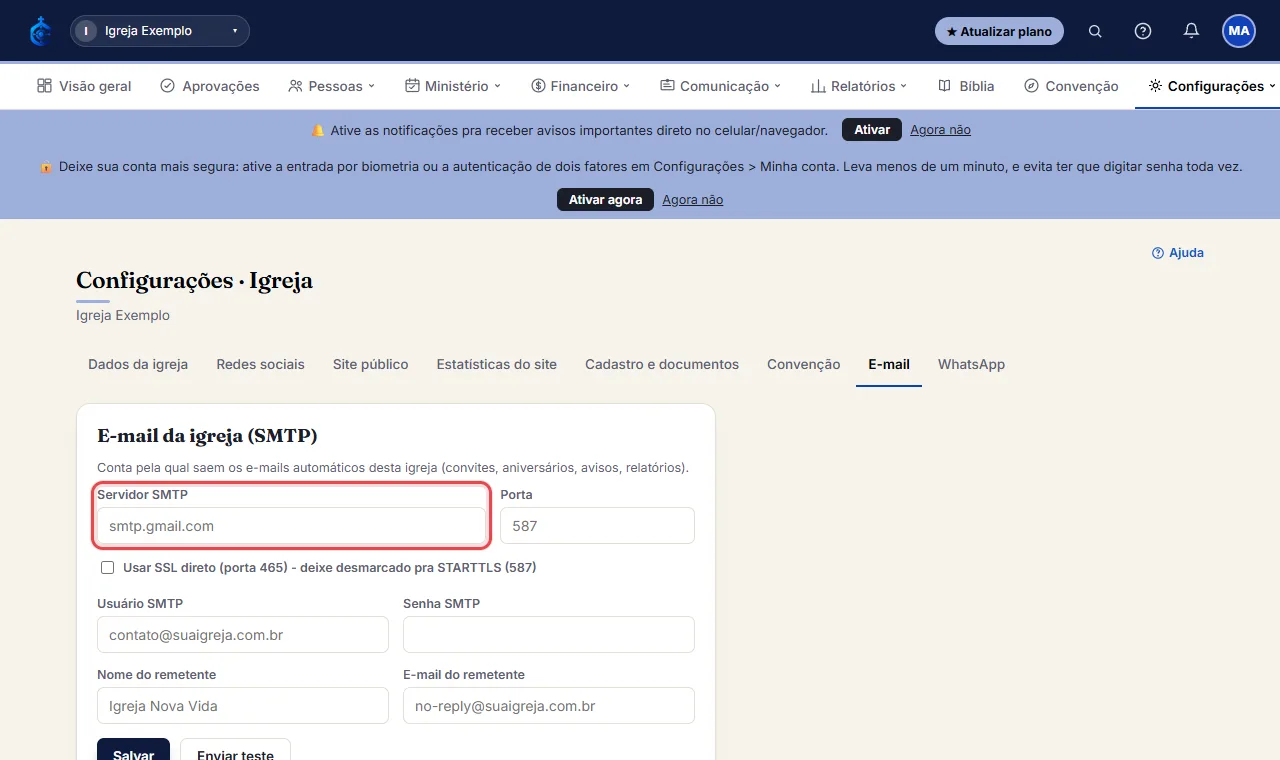
Task: Focus the Senha SMTP input field
Action: 549,635
